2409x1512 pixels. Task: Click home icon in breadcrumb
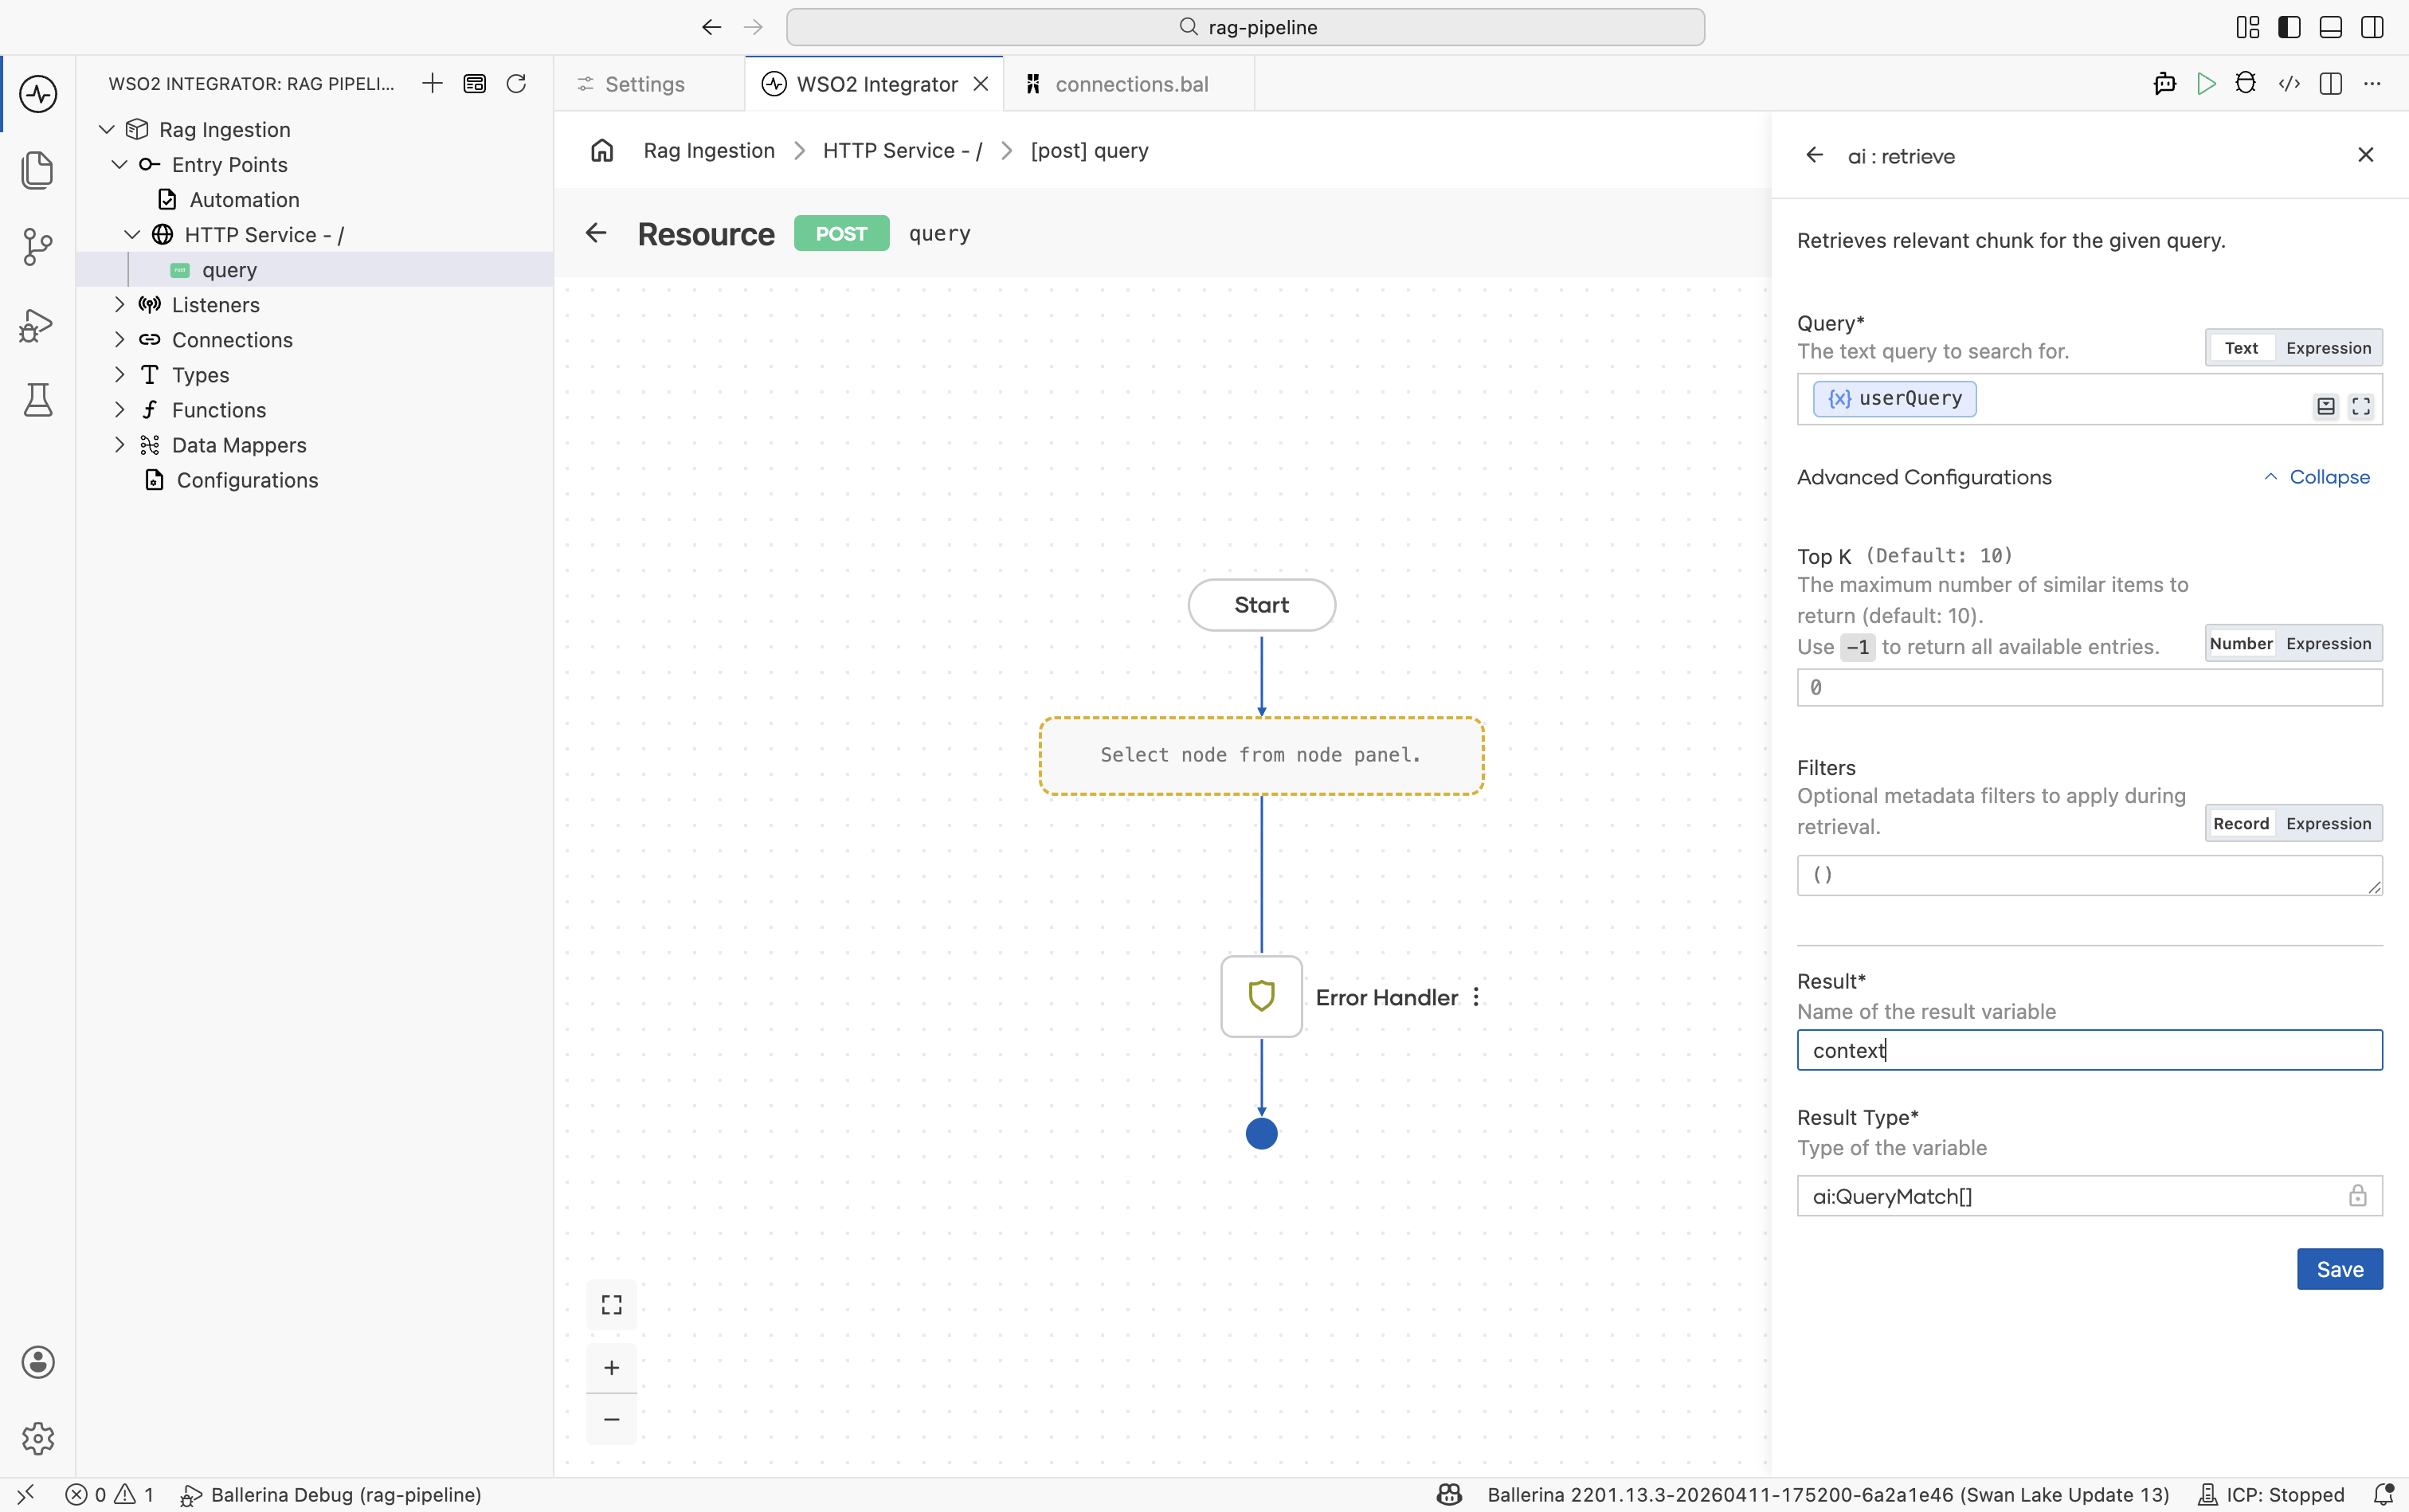point(602,151)
